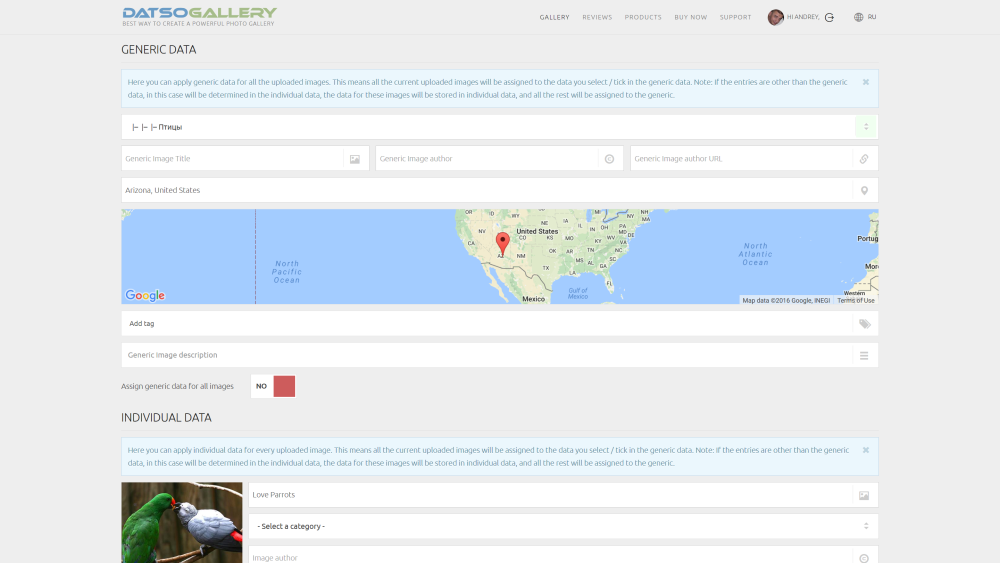Screen dimensions: 1000x563
Task: Click the link icon in author URL field
Action: 864,159
